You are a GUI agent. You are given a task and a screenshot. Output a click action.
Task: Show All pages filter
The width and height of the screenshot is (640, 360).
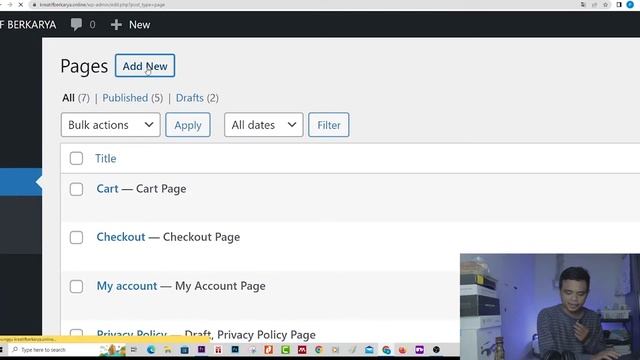pos(76,98)
